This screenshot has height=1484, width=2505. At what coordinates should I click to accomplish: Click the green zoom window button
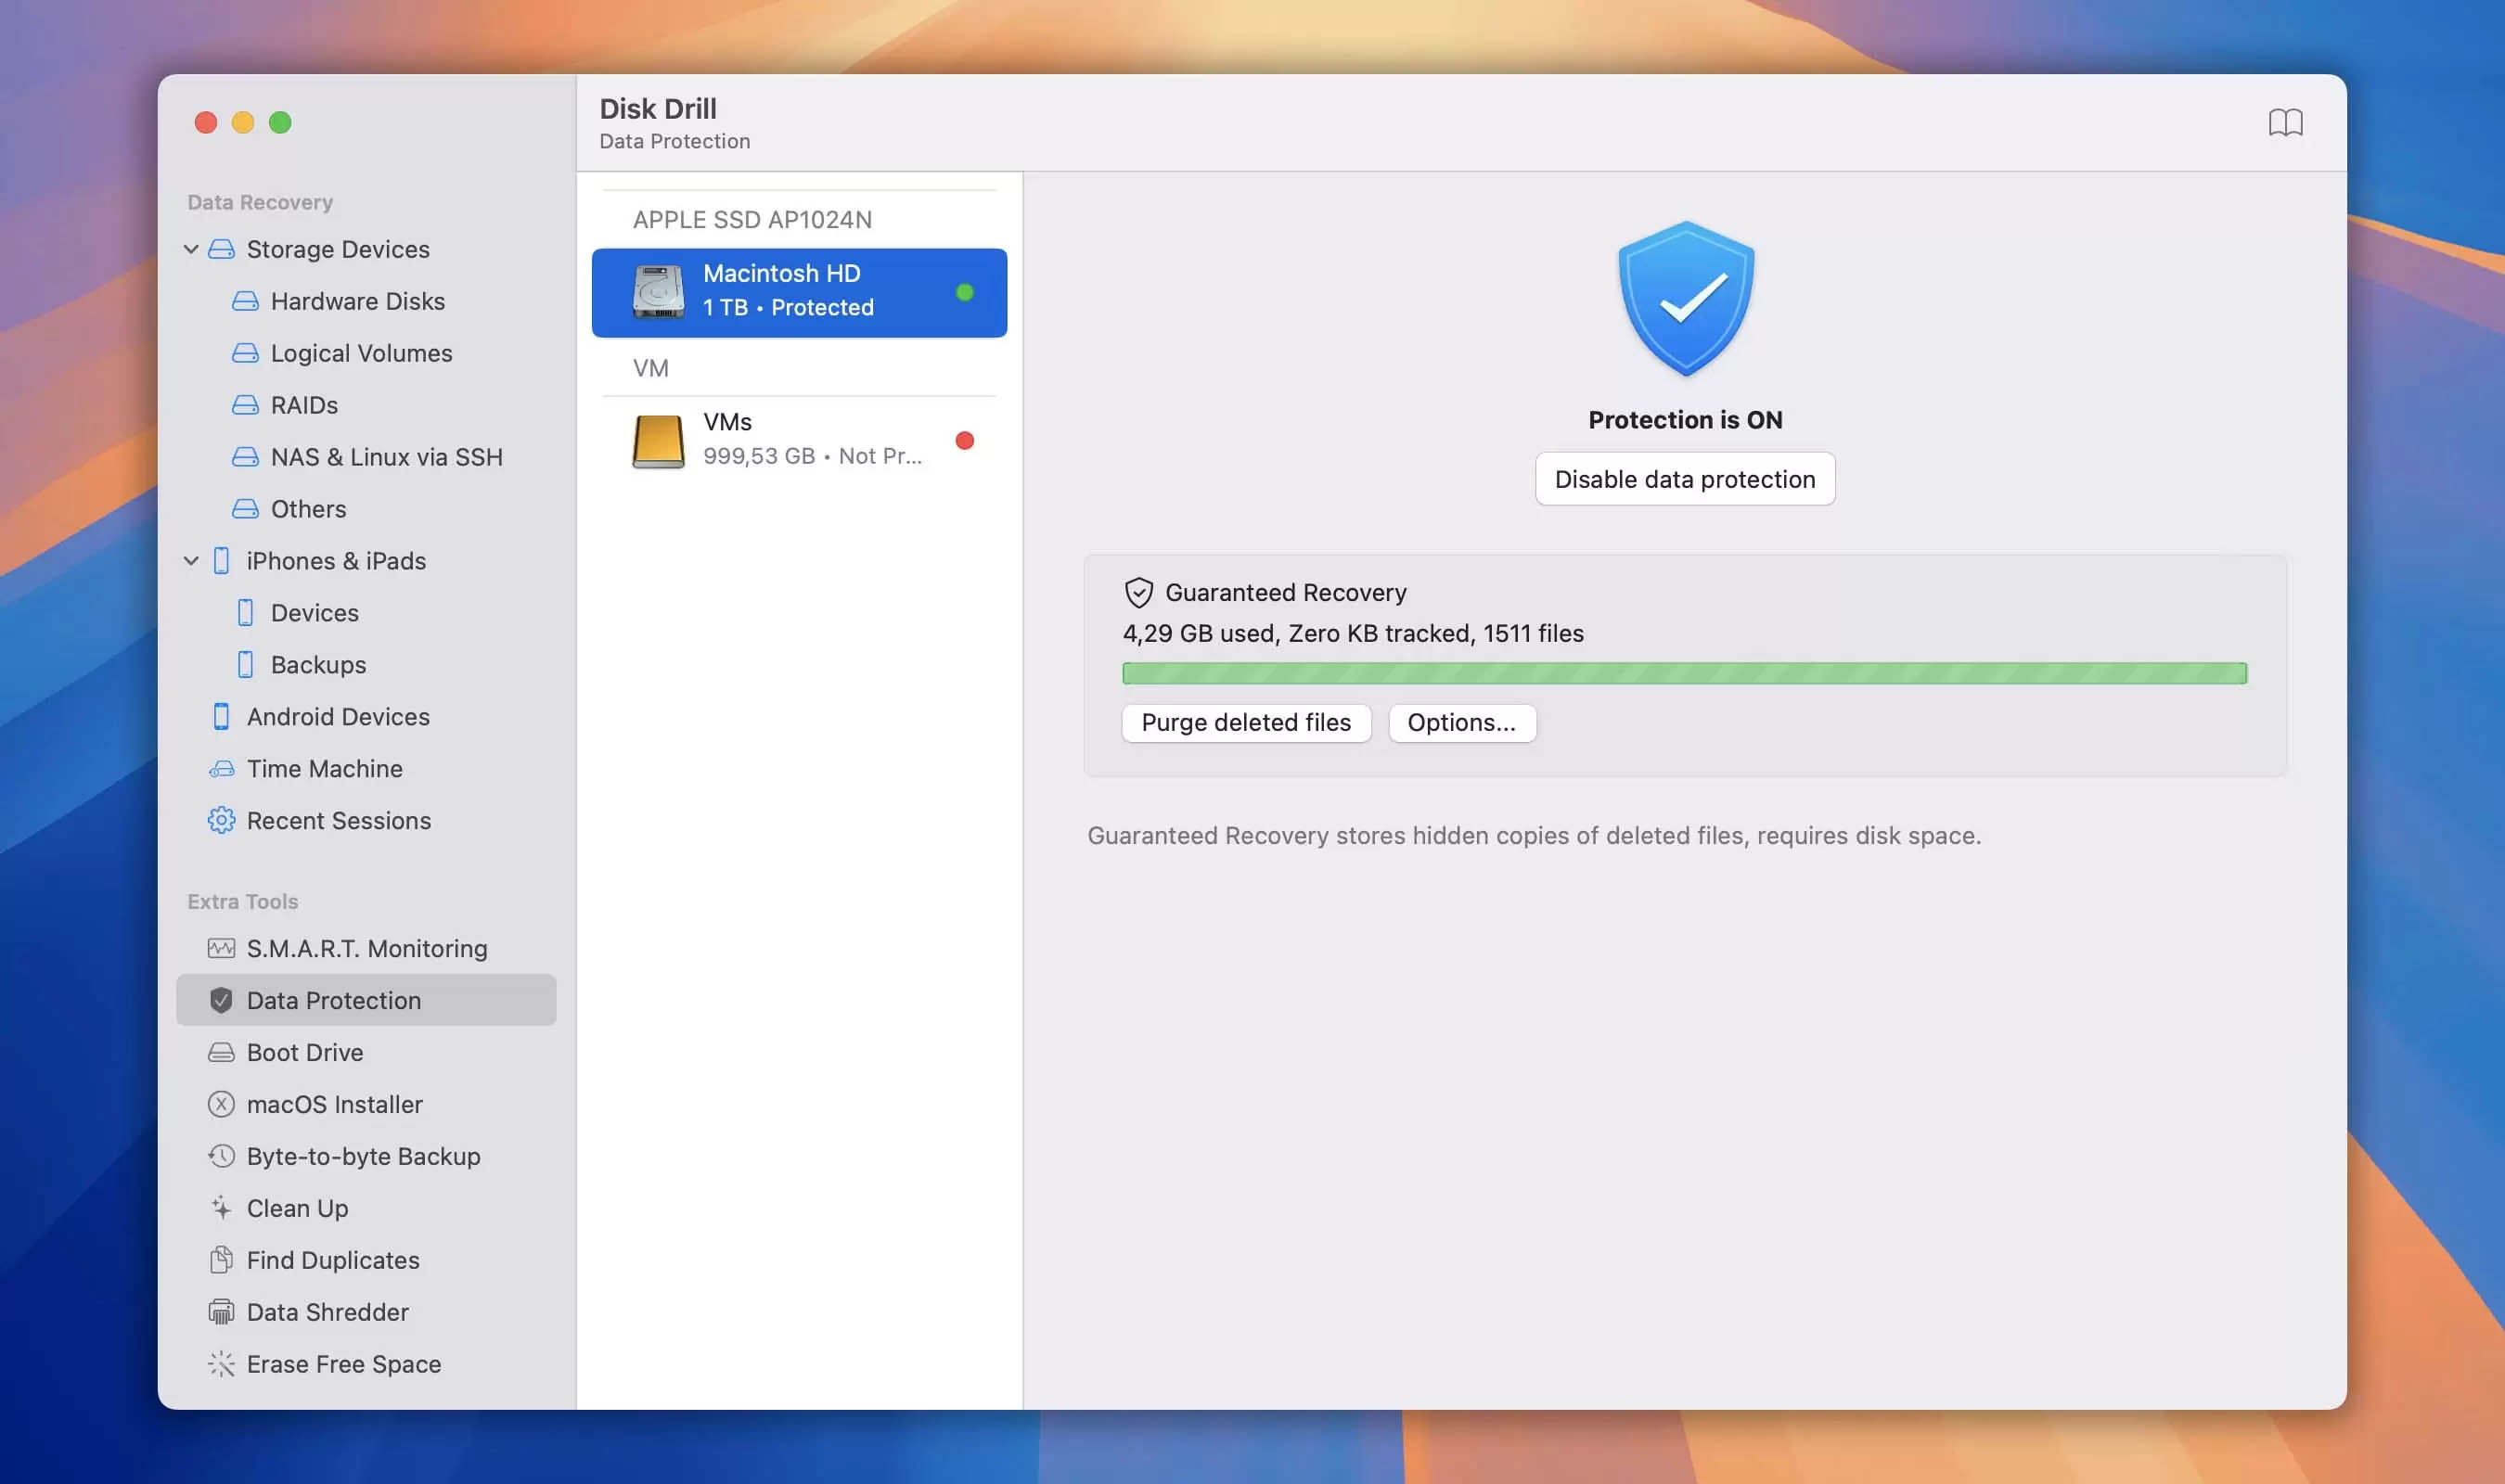pyautogui.click(x=280, y=123)
